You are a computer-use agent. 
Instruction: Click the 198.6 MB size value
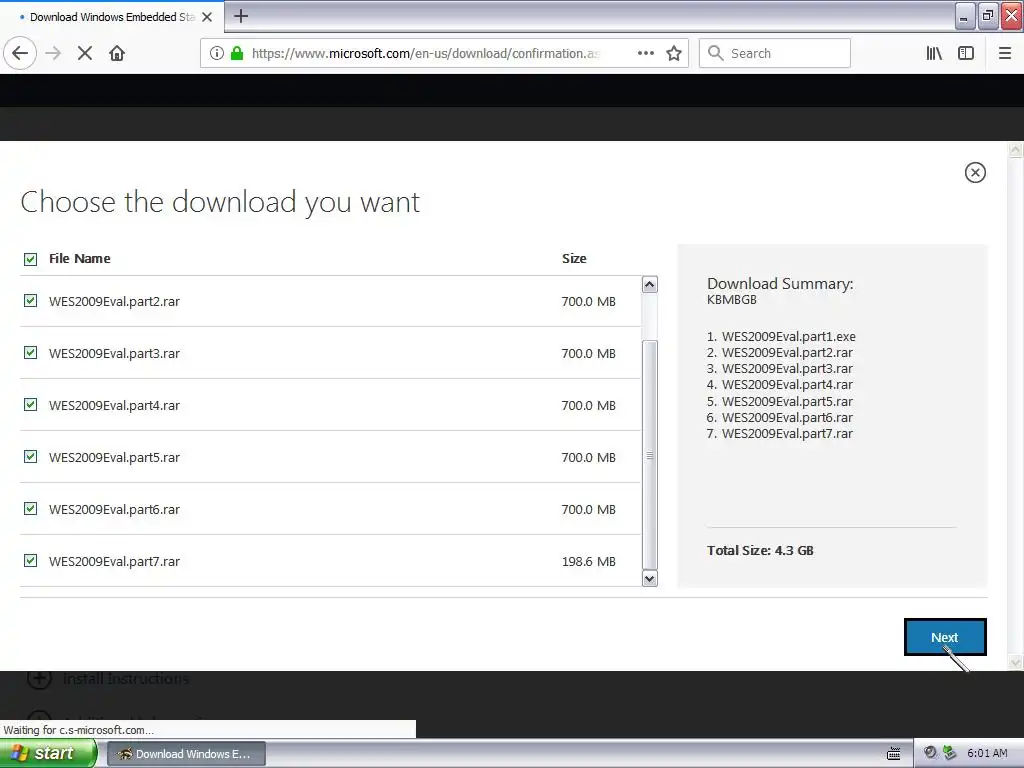588,561
